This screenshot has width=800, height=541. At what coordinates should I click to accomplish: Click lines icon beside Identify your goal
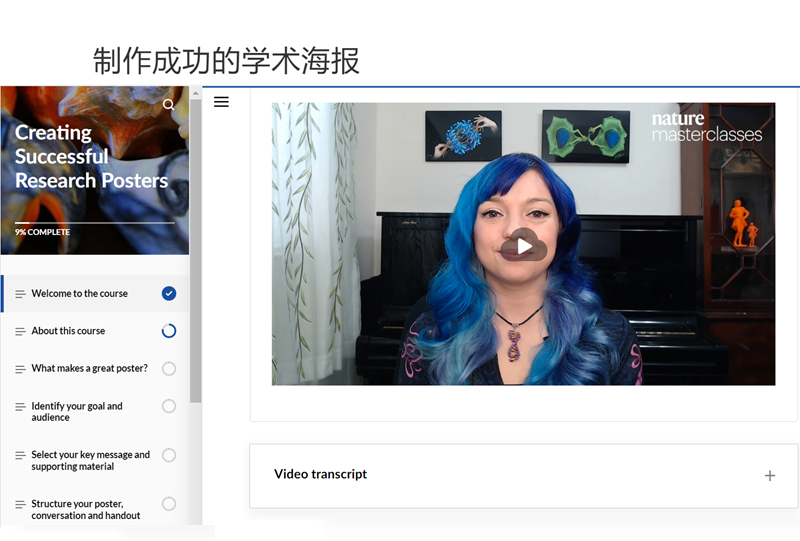tap(20, 407)
